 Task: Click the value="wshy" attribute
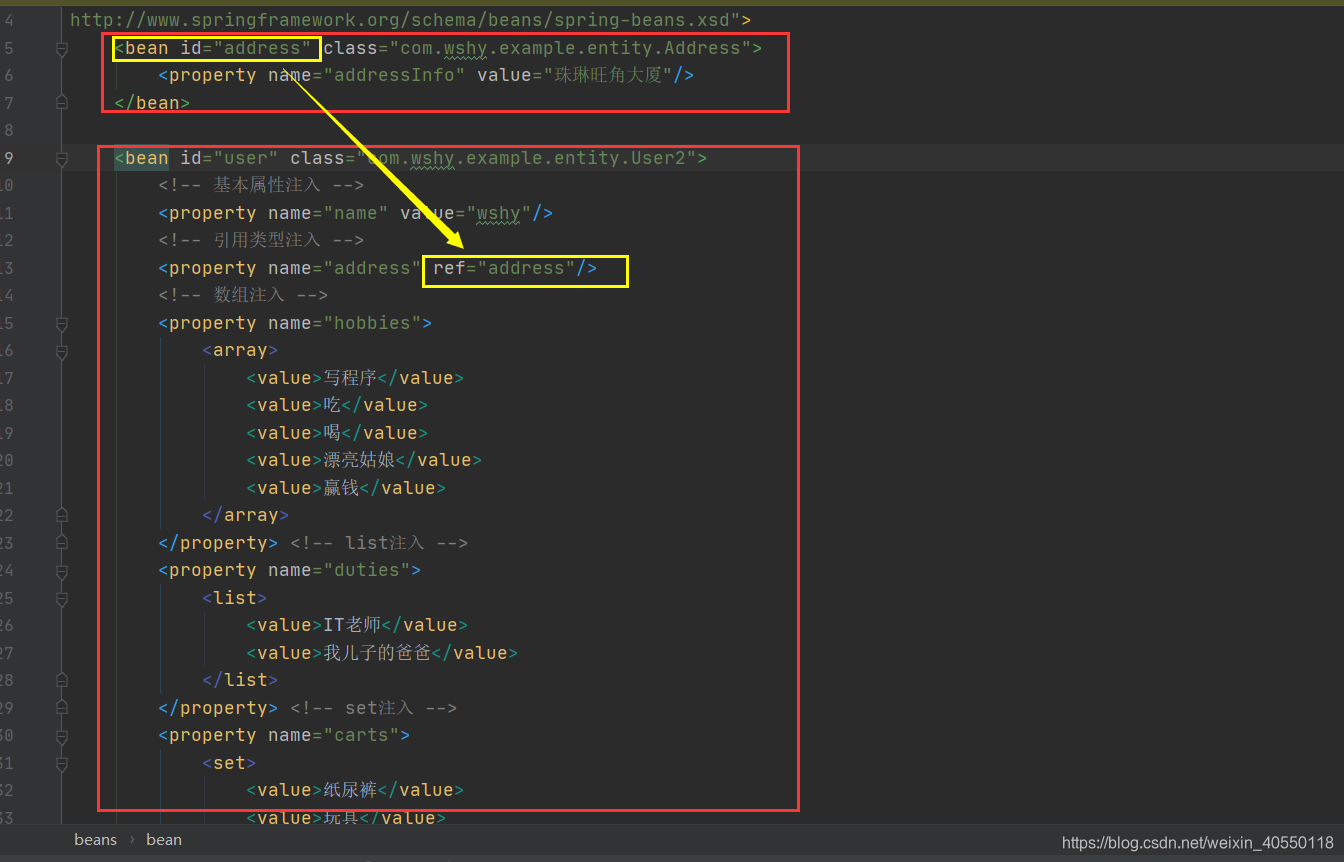click(466, 213)
